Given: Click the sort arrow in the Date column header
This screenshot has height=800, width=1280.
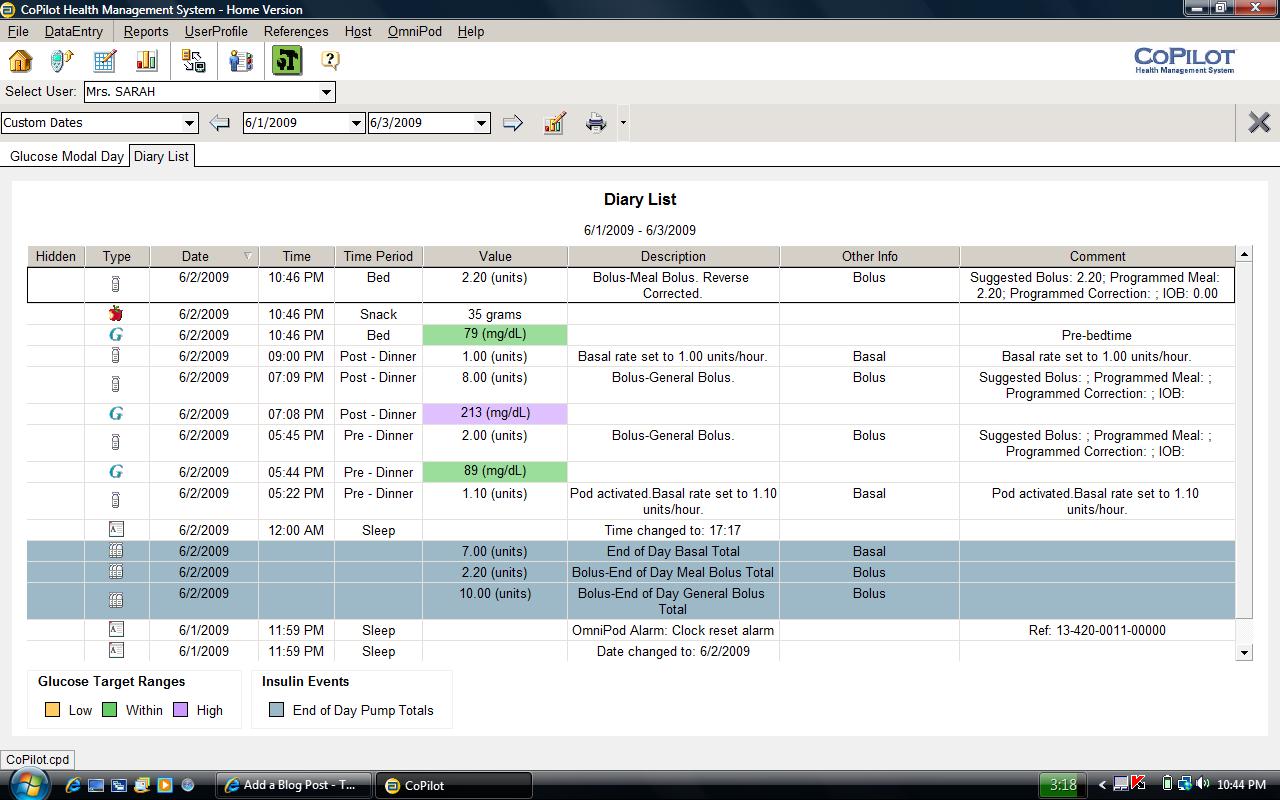Looking at the screenshot, I should 249,256.
